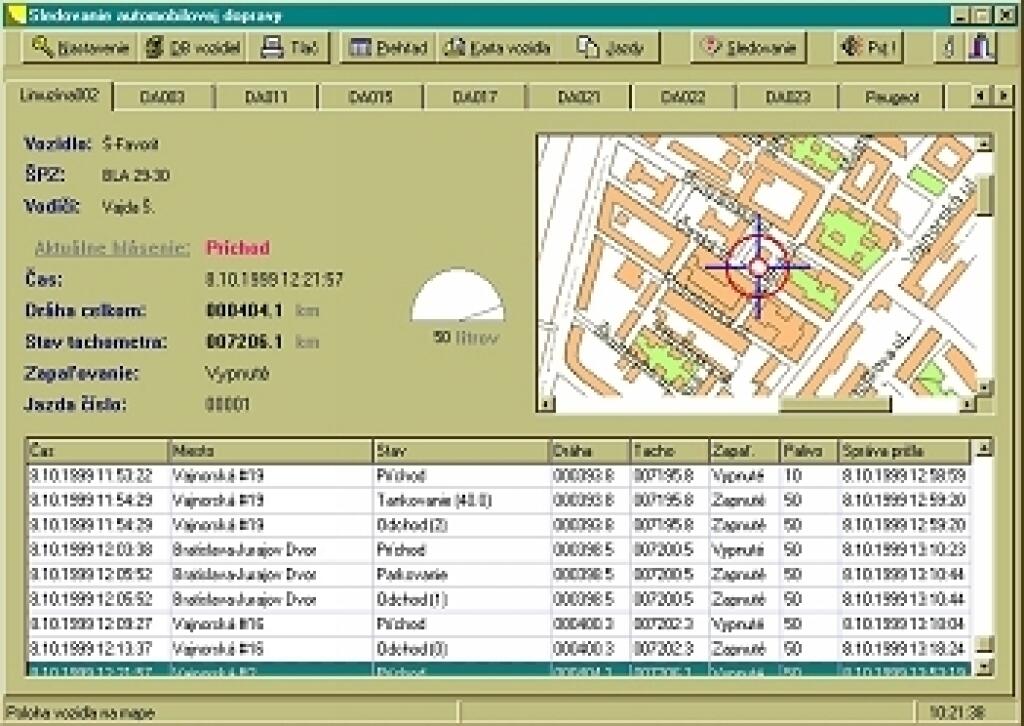Image resolution: width=1024 pixels, height=726 pixels.
Task: Click the 50 litrov fuel gauge
Action: tap(458, 295)
